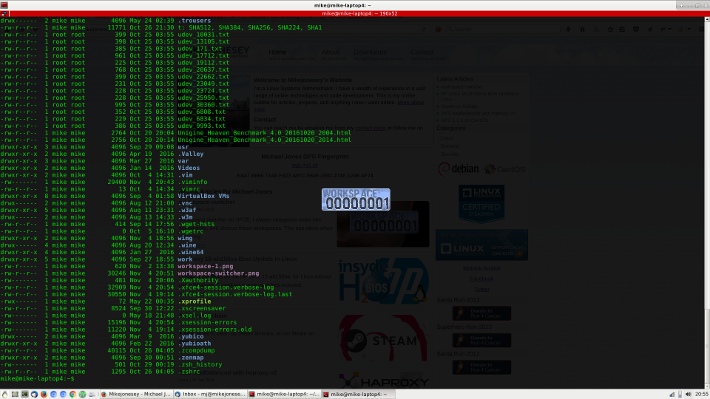Click the 'udev_10031.txt' file name
Screen dimensions: 710x399
tap(203, 35)
